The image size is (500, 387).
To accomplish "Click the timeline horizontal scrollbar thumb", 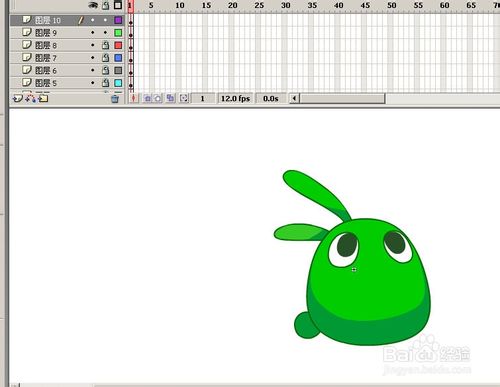I will click(x=342, y=98).
